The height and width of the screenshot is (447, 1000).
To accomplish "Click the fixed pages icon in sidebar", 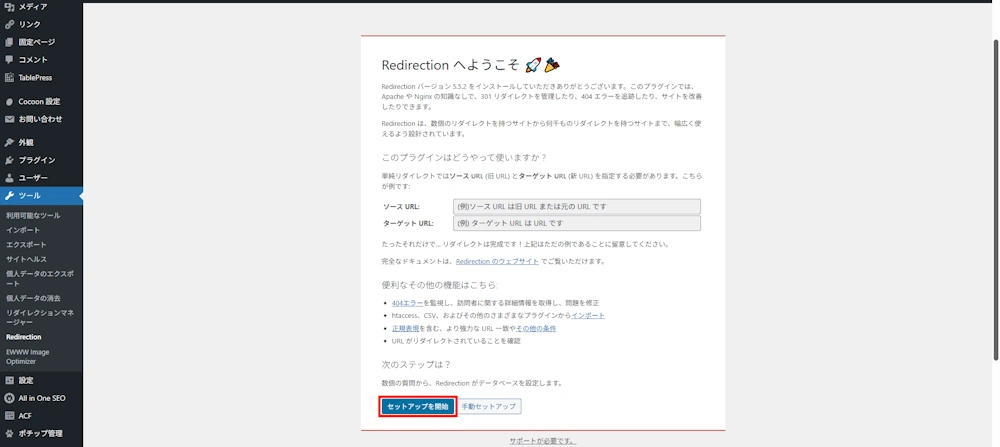I will [x=9, y=42].
